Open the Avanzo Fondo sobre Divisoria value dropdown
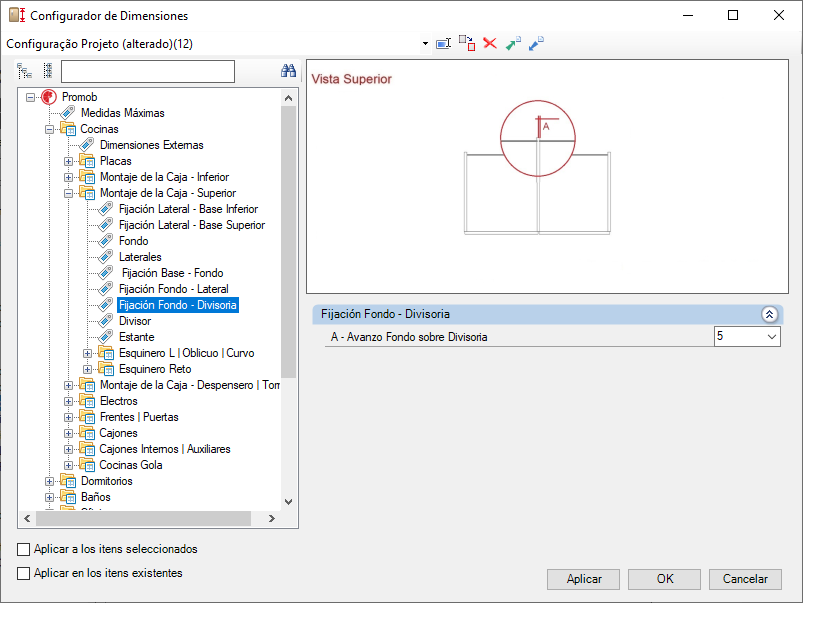This screenshot has height=618, width=819. point(770,337)
